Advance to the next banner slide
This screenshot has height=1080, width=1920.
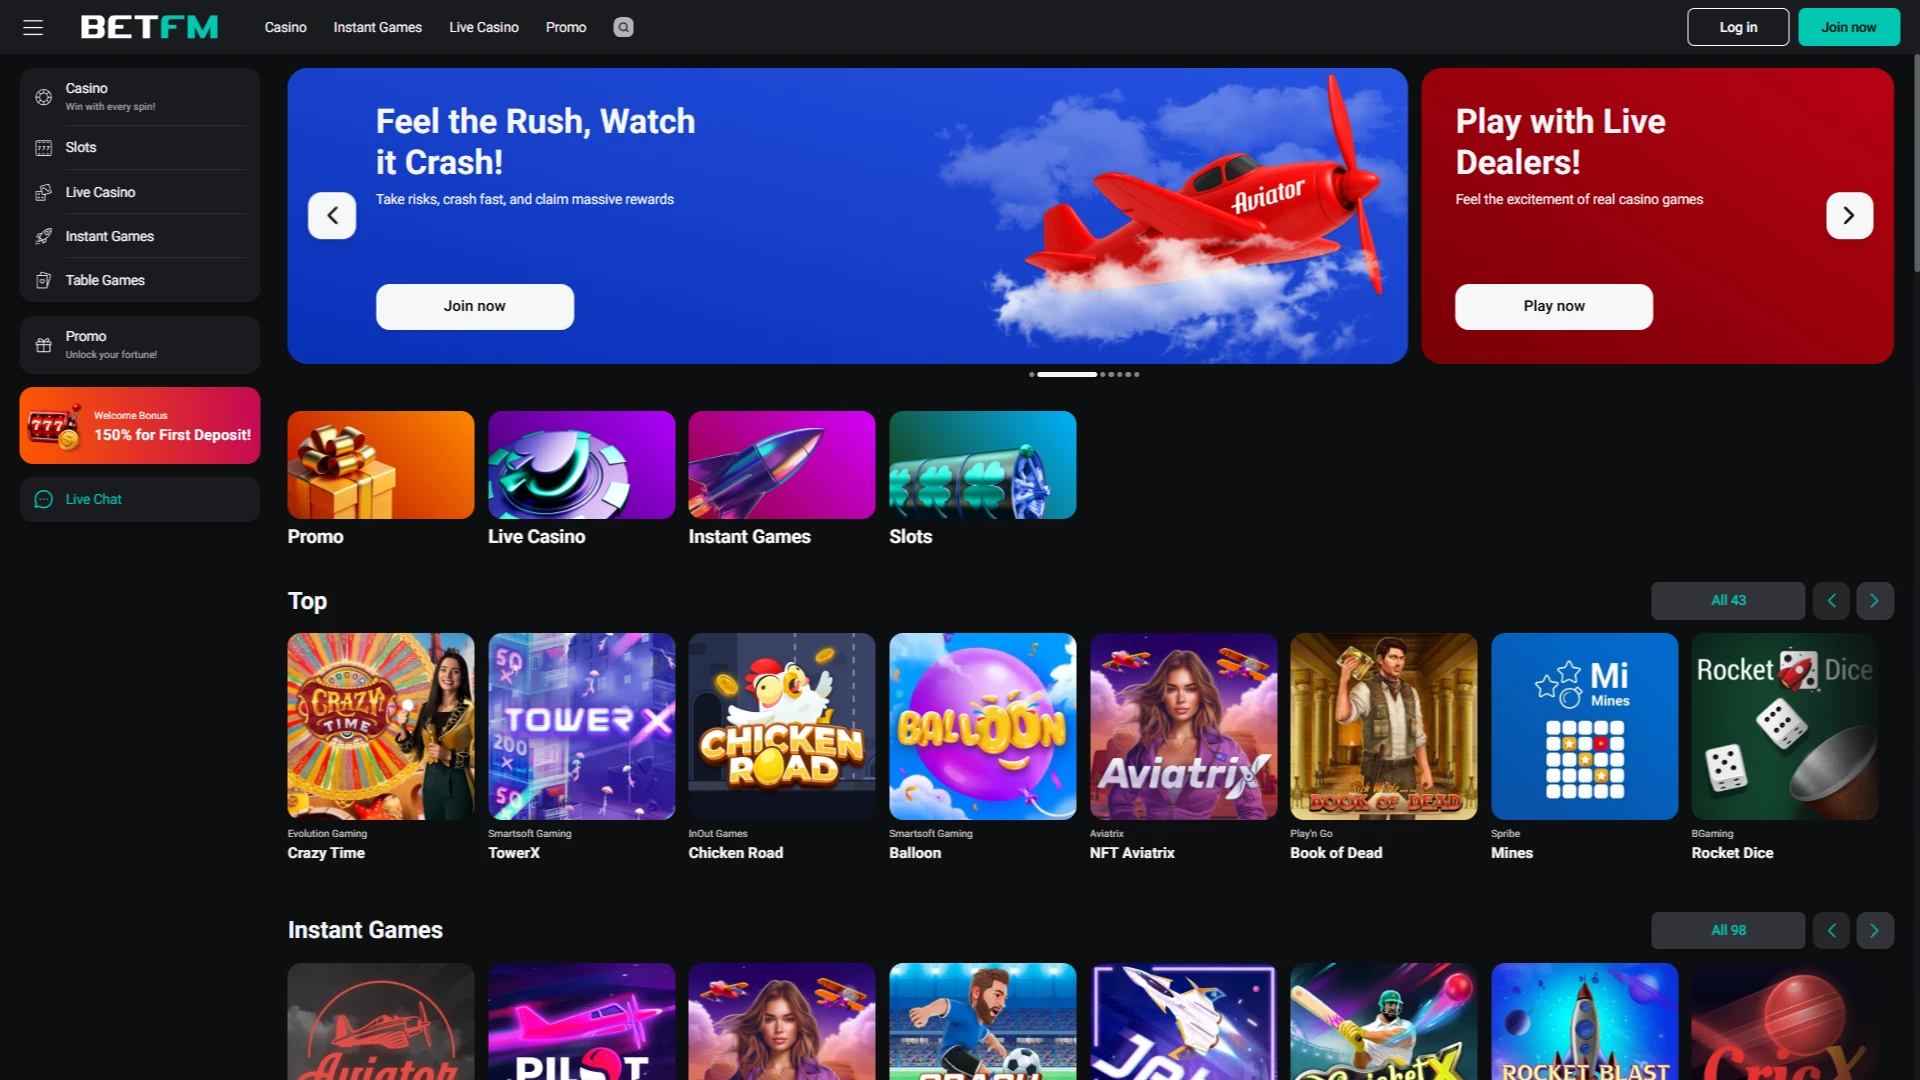1849,215
